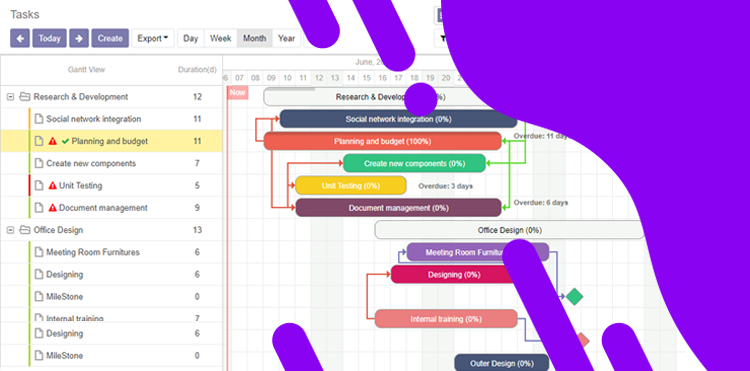The width and height of the screenshot is (750, 371).
Task: Select the Research & Development tree label
Action: coord(81,97)
